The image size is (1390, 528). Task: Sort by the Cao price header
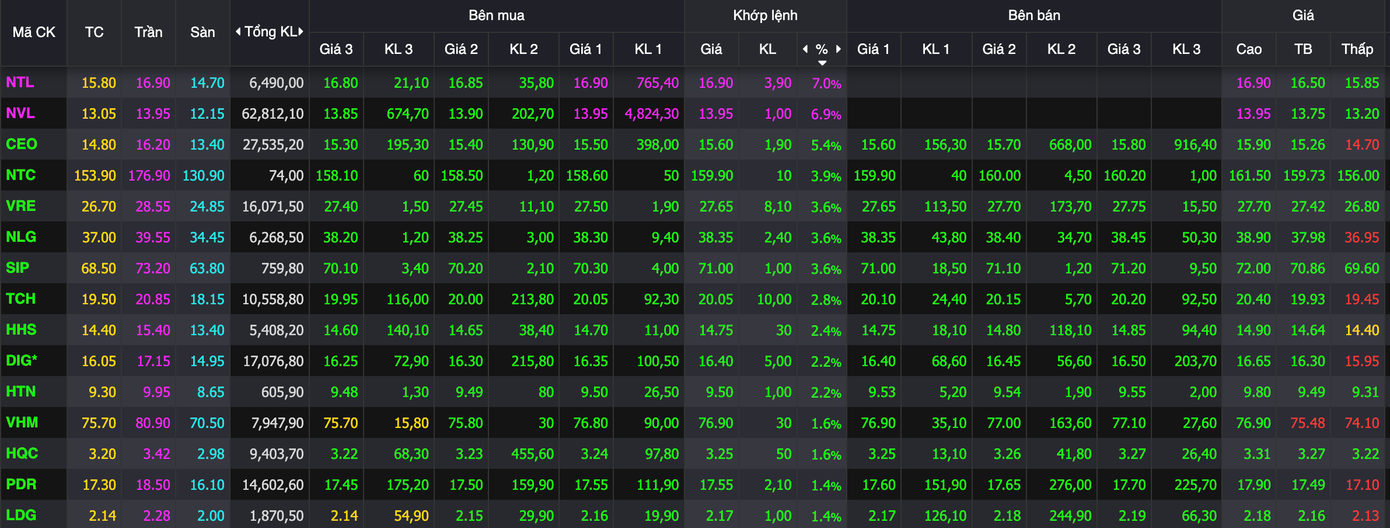1249,49
